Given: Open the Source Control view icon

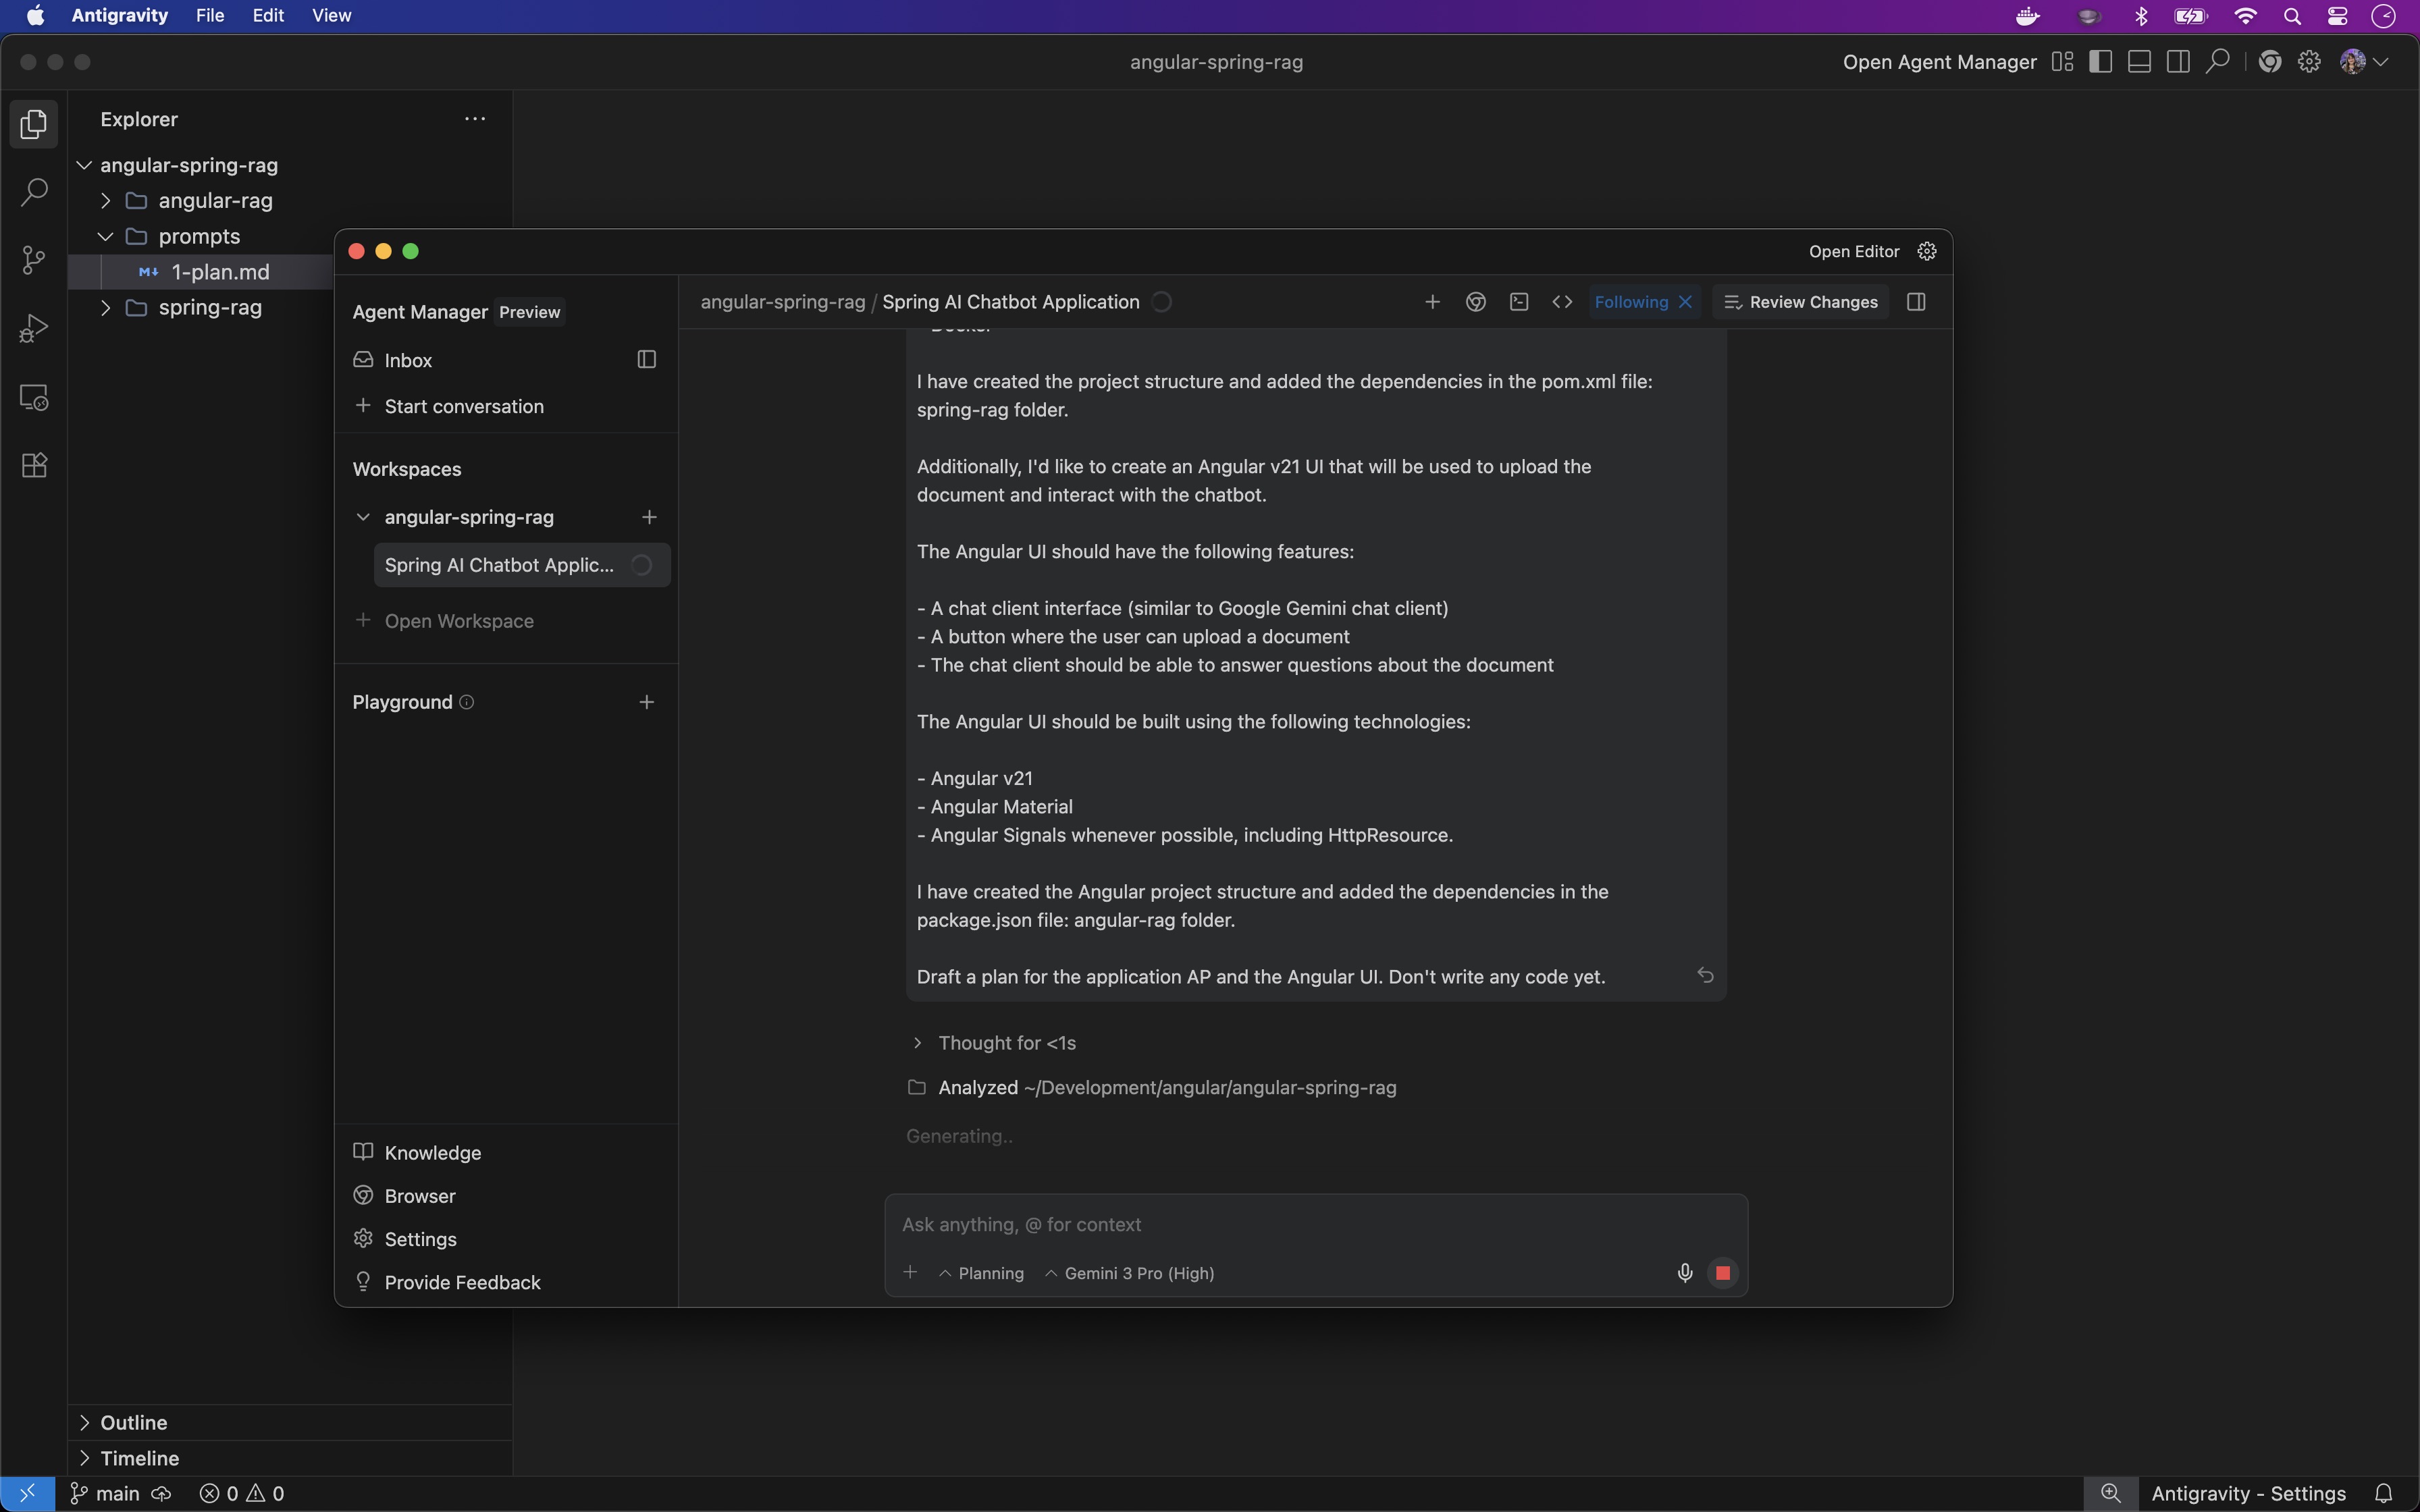Looking at the screenshot, I should (34, 260).
